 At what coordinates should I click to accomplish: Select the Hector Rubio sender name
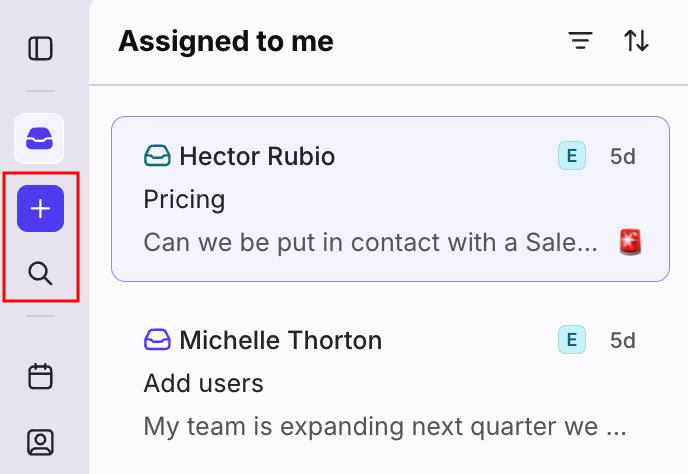tap(257, 156)
